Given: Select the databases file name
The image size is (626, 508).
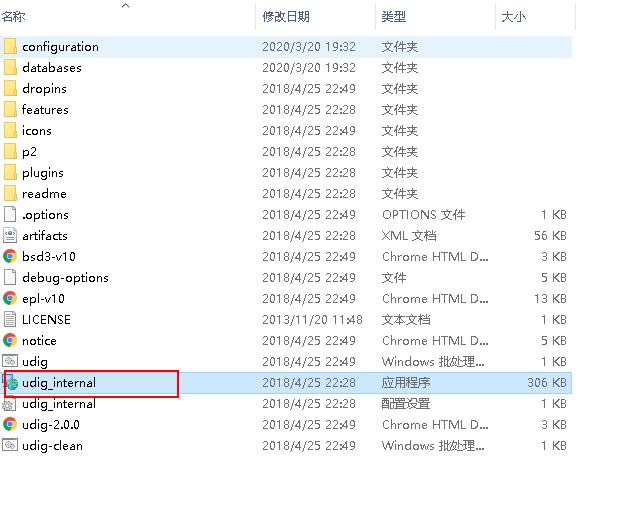Looking at the screenshot, I should tap(52, 68).
